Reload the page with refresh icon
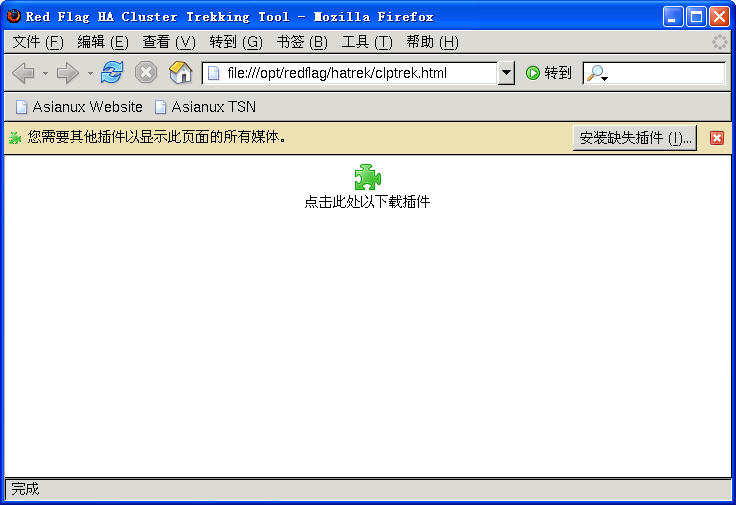 click(x=112, y=73)
